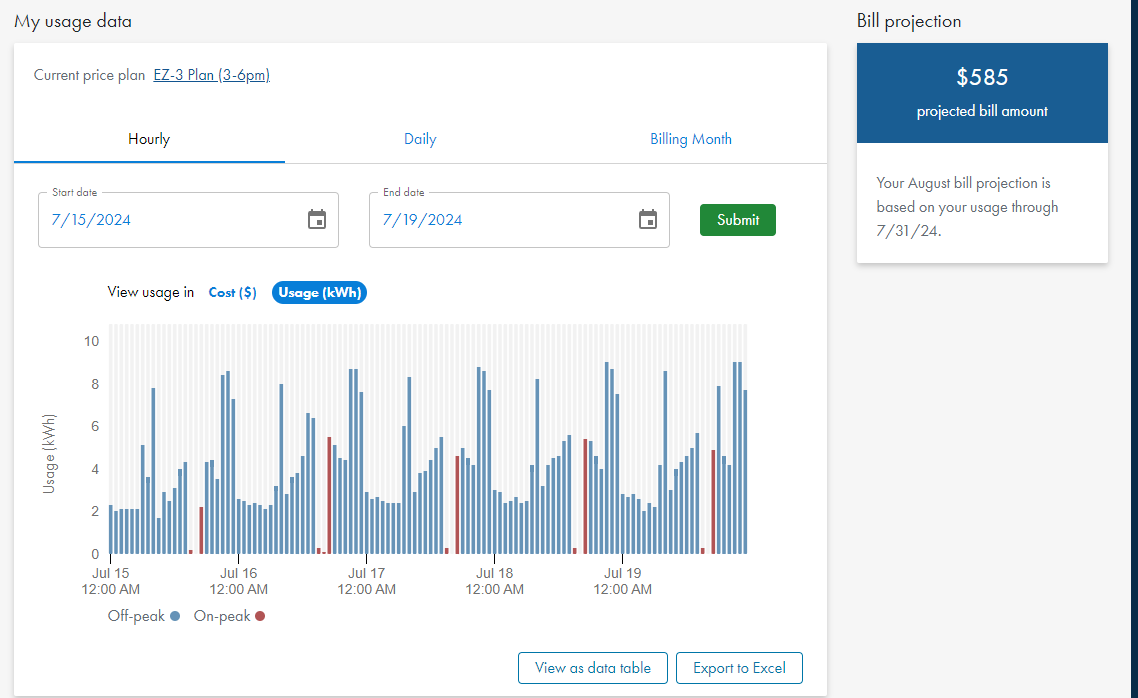Click the Jul 16 12:00 AM axis label
Screen dimensions: 1138x698
pos(238,581)
